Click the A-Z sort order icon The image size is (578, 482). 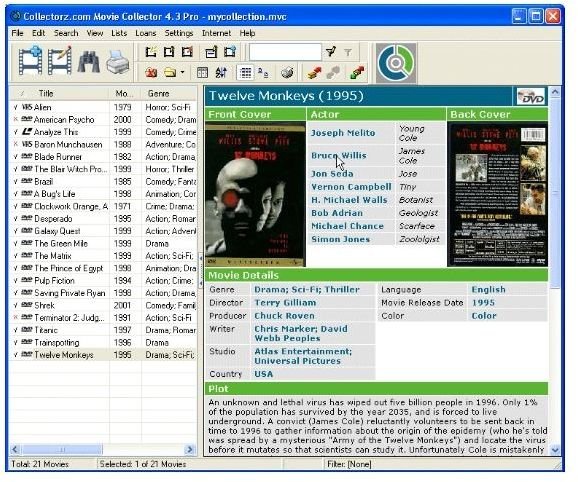[221, 73]
